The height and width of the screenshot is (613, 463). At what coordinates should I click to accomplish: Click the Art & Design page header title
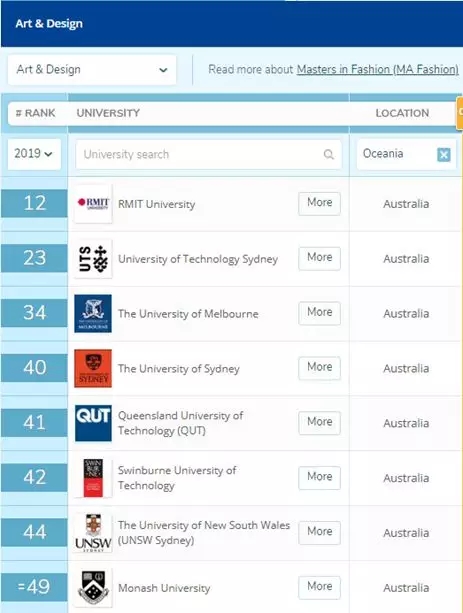coord(49,23)
